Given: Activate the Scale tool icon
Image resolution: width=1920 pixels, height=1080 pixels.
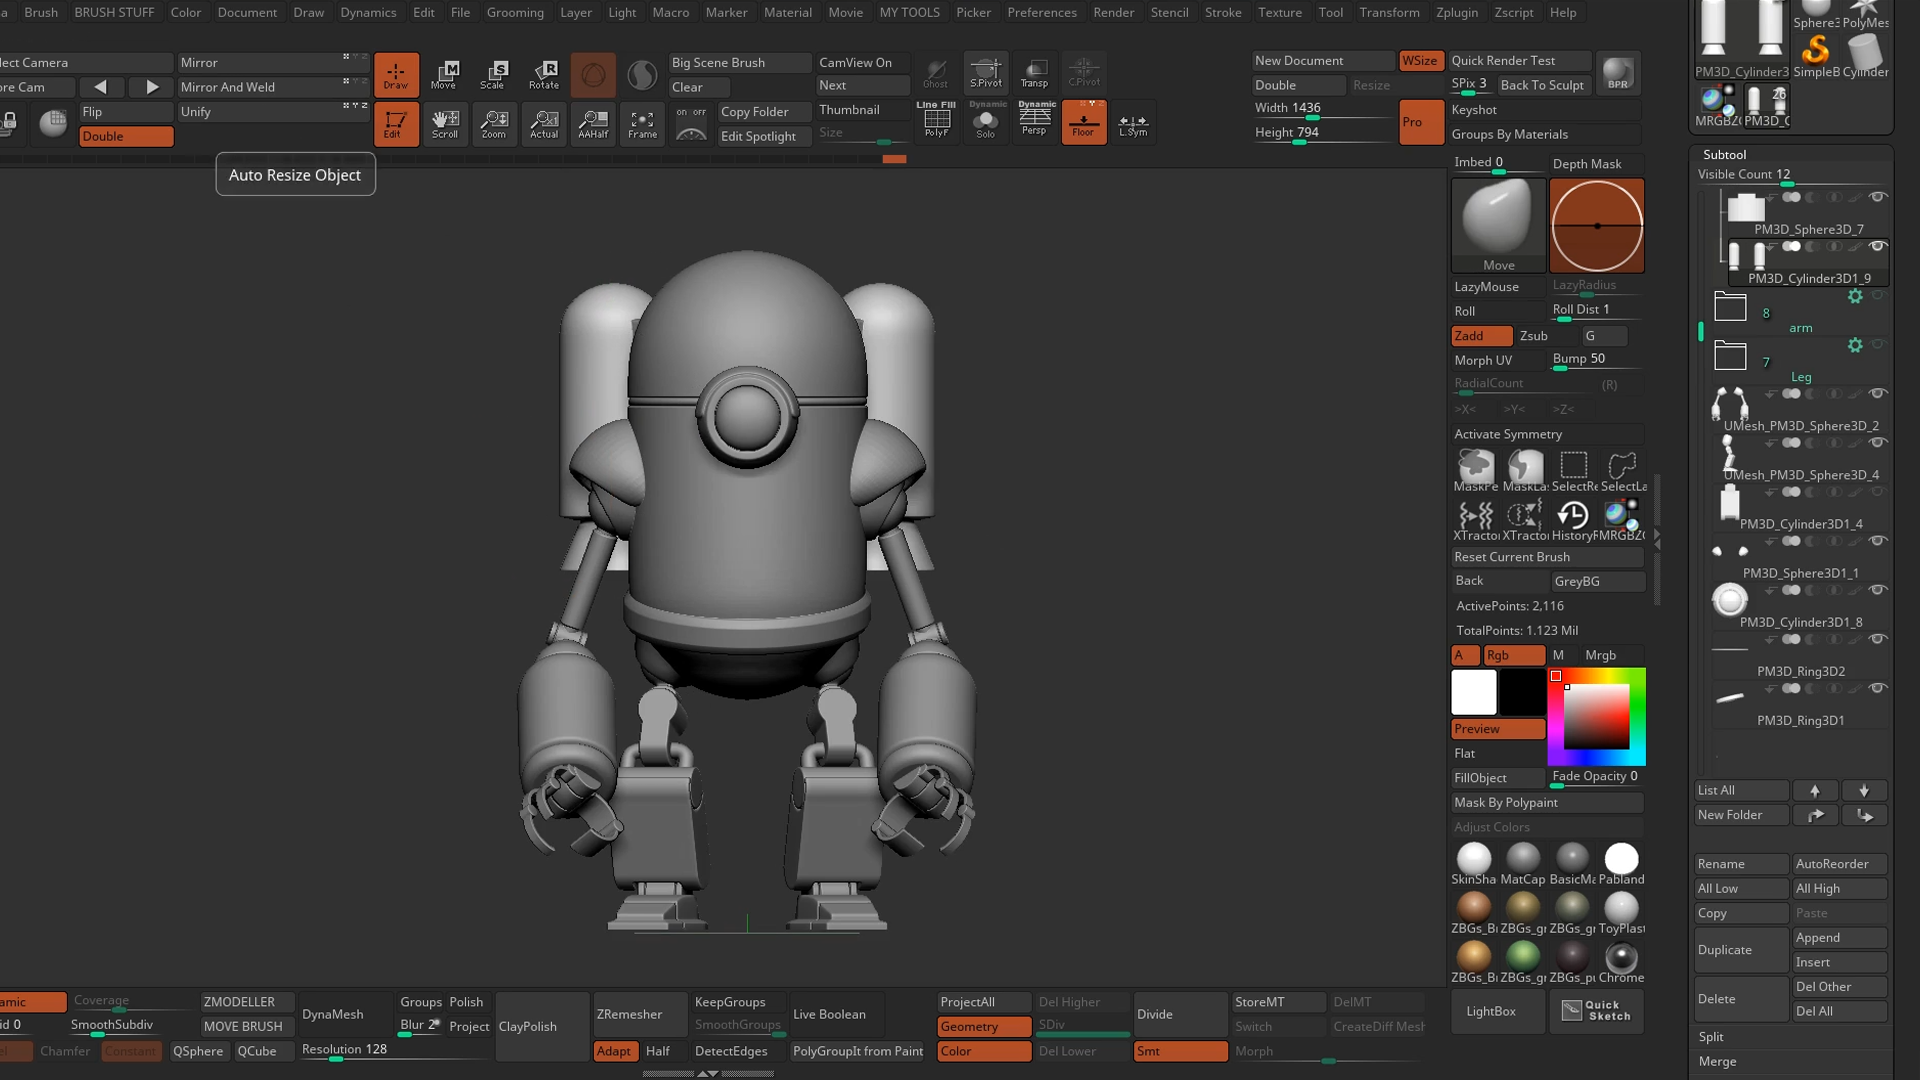Looking at the screenshot, I should pyautogui.click(x=493, y=73).
